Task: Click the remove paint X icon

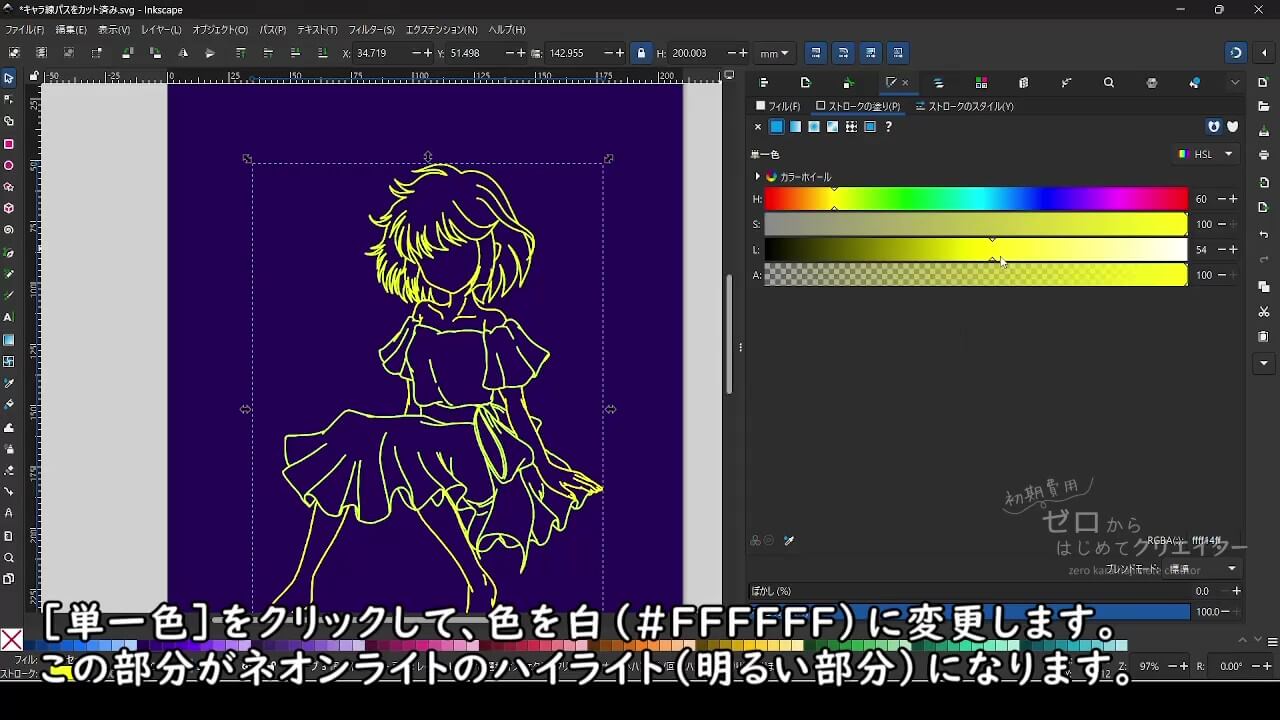Action: pos(758,127)
